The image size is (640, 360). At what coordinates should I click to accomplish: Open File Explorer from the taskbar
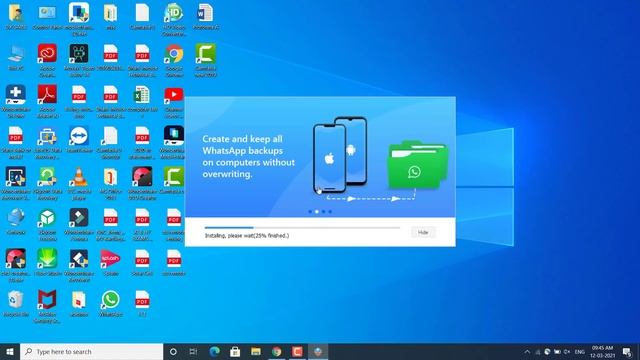(256, 351)
